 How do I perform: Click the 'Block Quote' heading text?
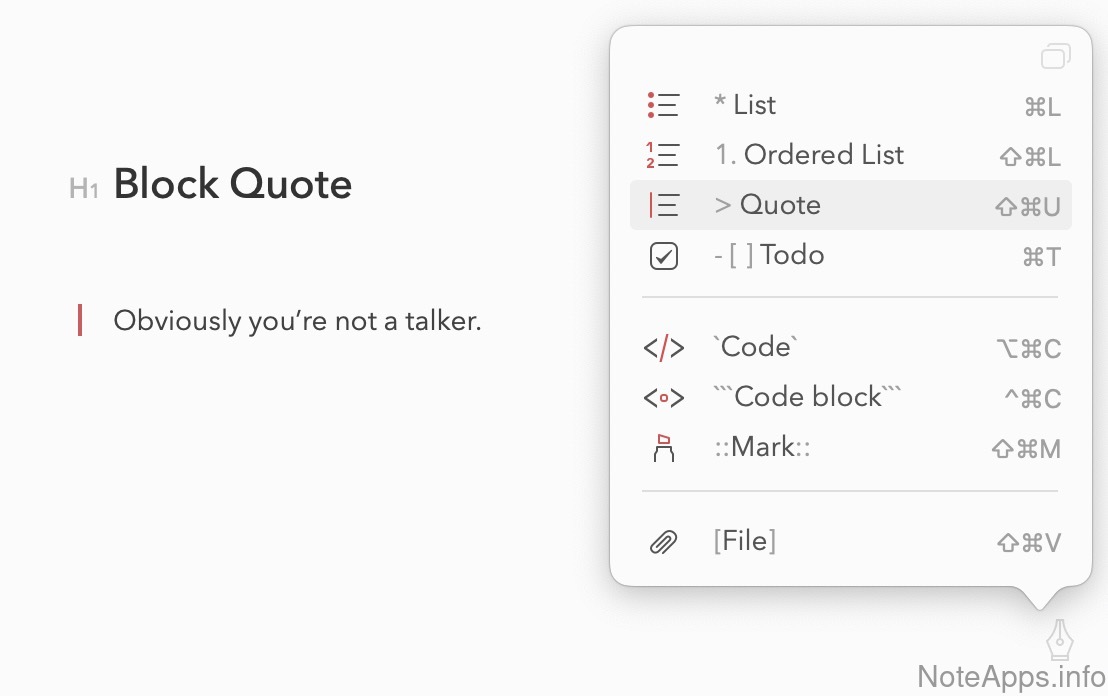pyautogui.click(x=232, y=185)
